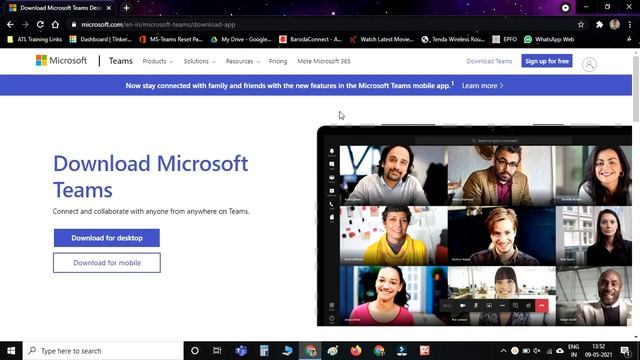Open the Windows Start menu
Viewport: 640px width, 360px height.
(x=11, y=351)
